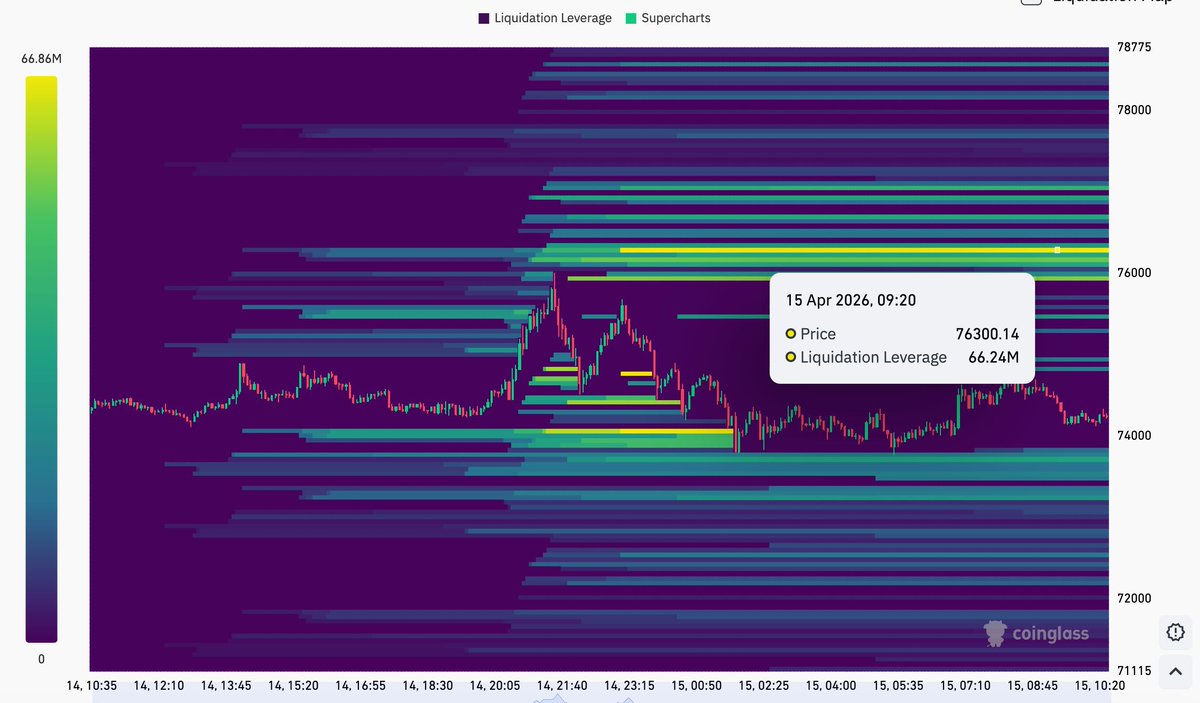Toggle the Liquidation Leverage legend series

(545, 18)
